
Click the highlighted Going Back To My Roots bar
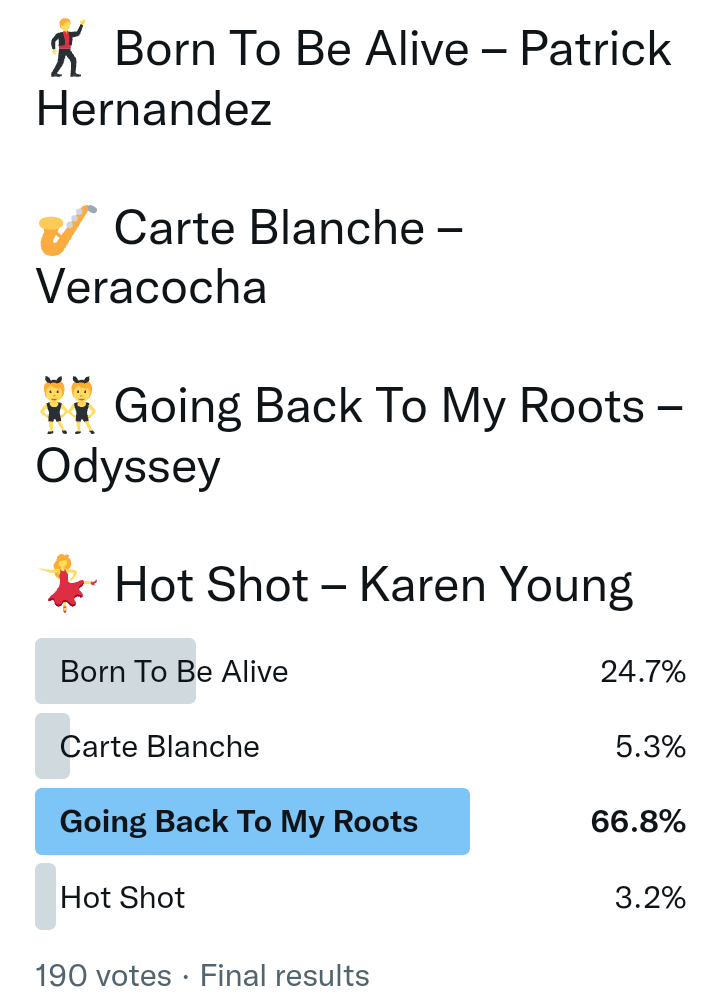(x=252, y=822)
